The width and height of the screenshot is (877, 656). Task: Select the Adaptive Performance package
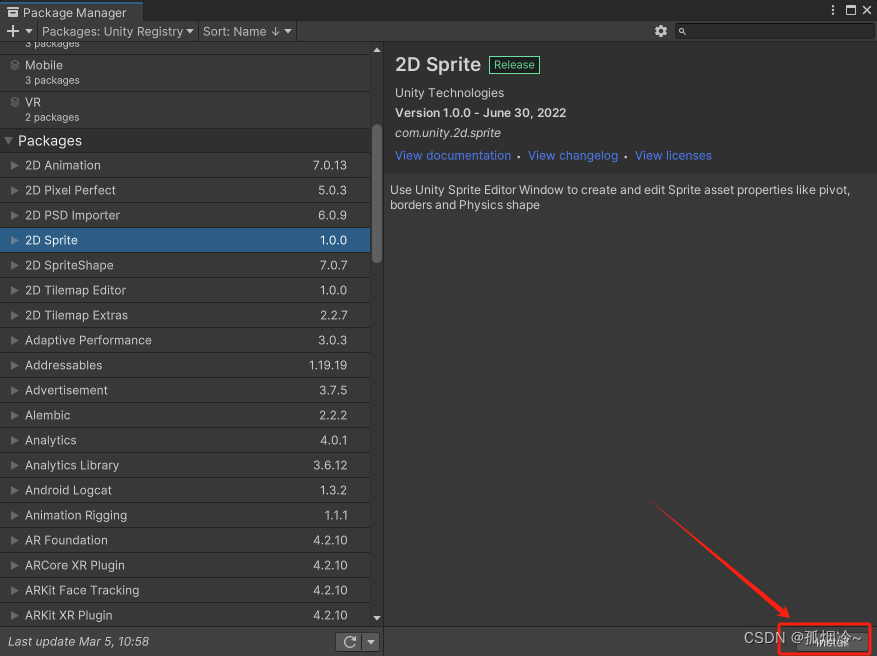(x=185, y=340)
